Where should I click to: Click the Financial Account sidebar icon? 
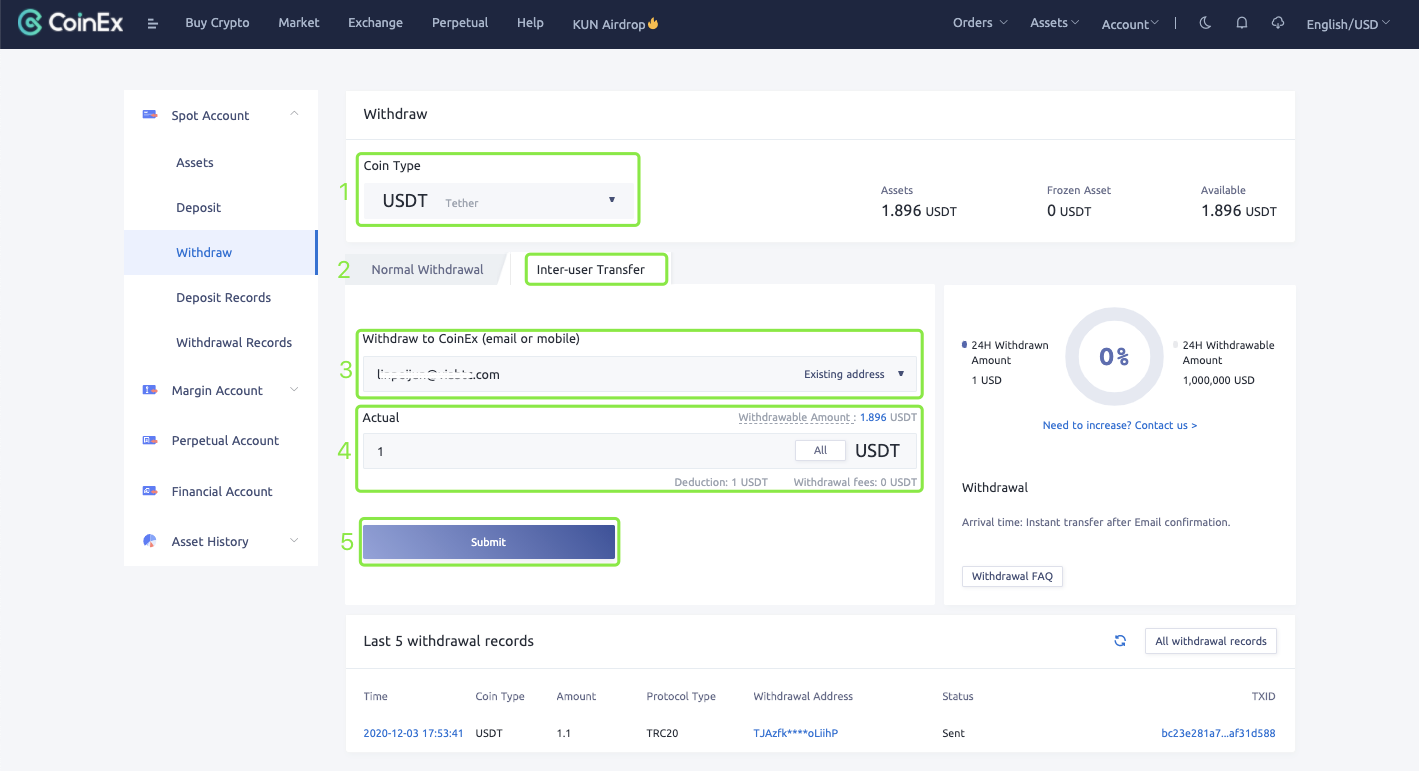(x=150, y=491)
